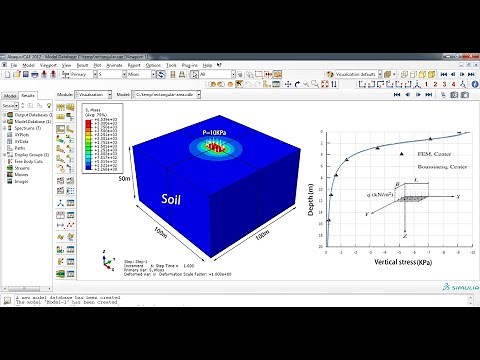Image resolution: width=480 pixels, height=360 pixels.
Task: Click the sync field output arrows icon
Action: pos(161,75)
